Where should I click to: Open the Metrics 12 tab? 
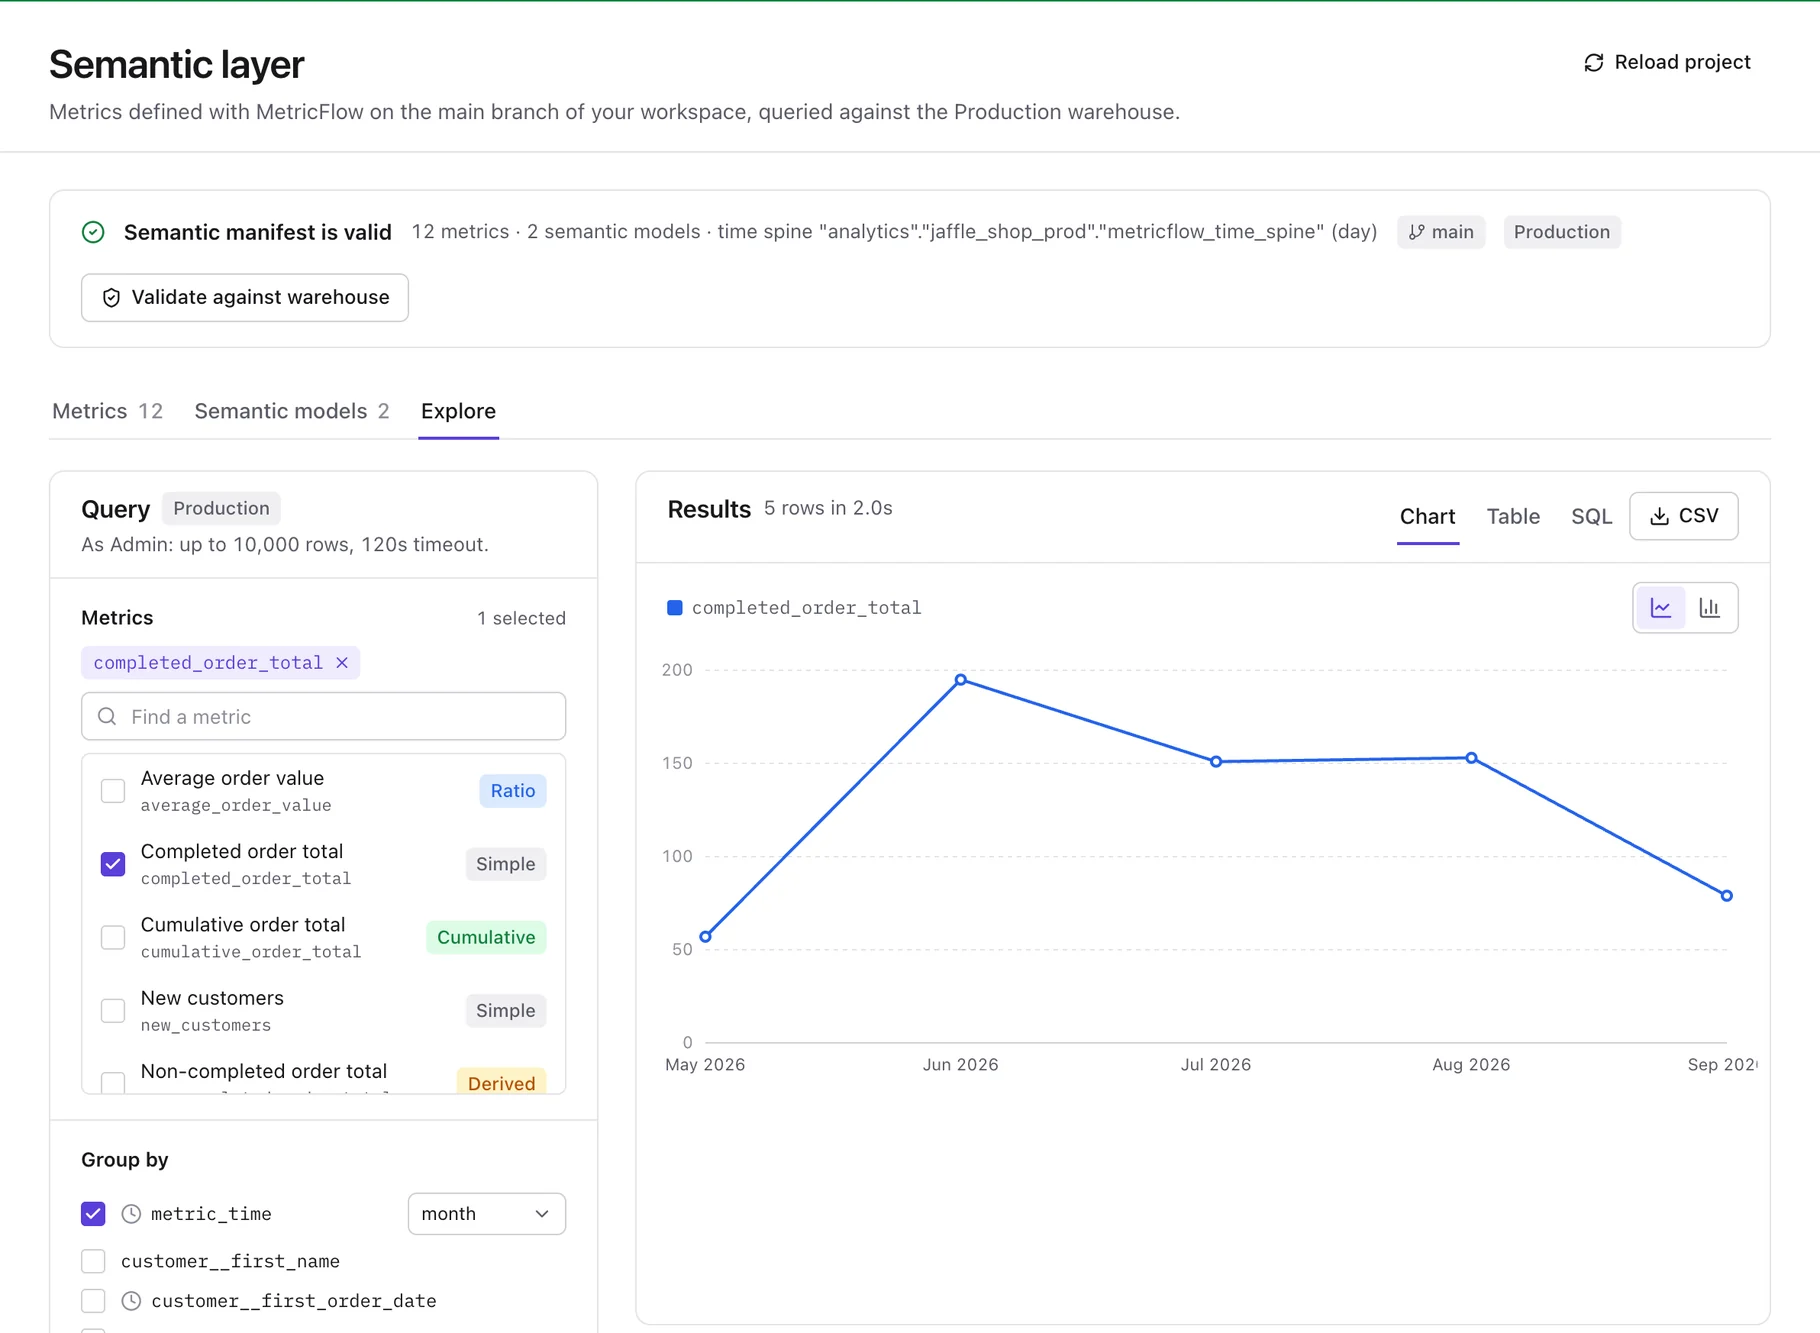(107, 411)
